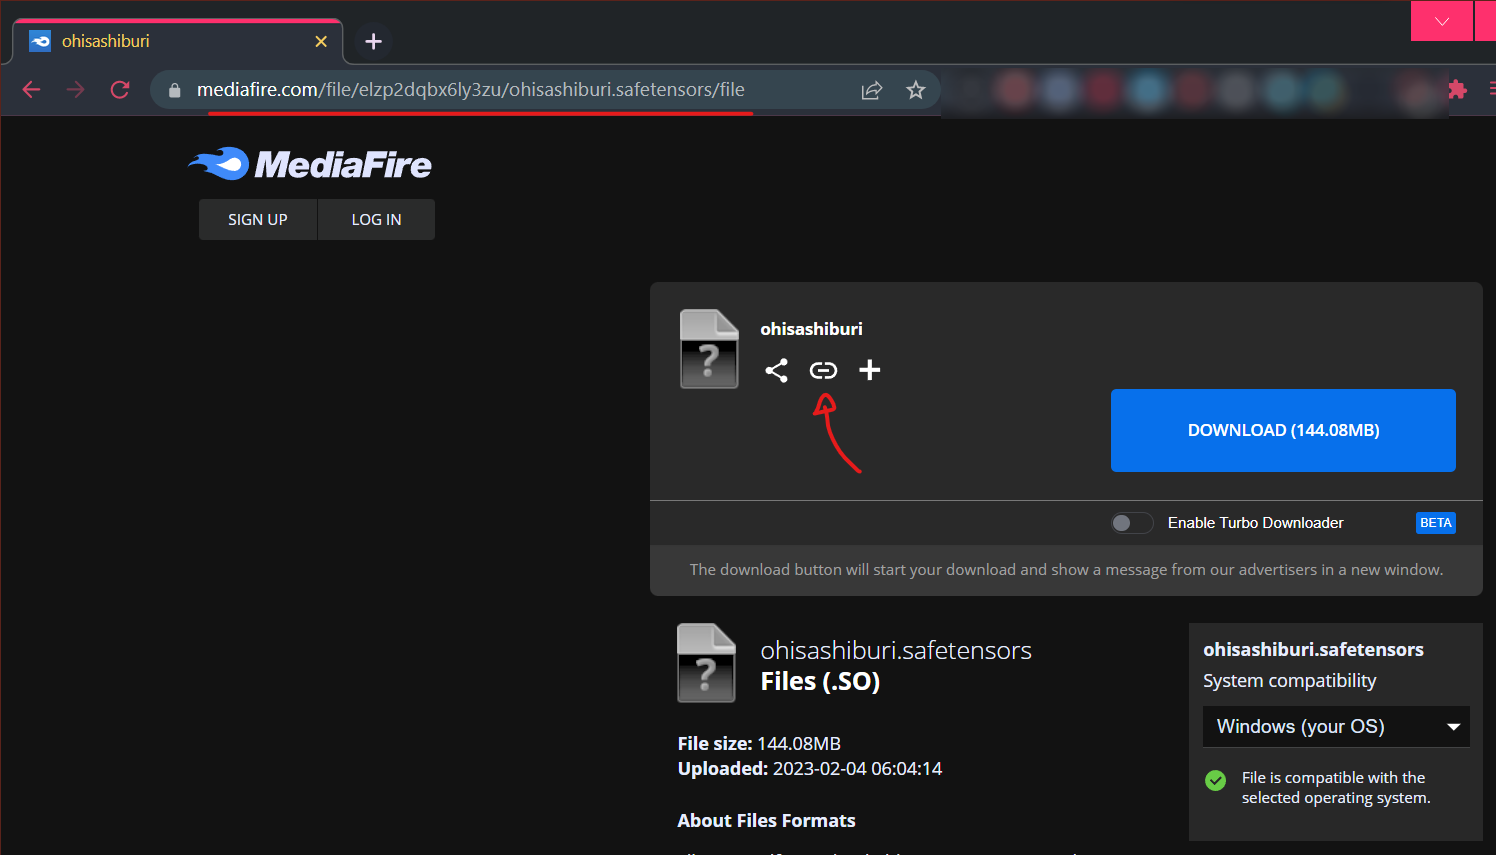Go back with the browser back arrow
The height and width of the screenshot is (855, 1496).
(x=31, y=90)
